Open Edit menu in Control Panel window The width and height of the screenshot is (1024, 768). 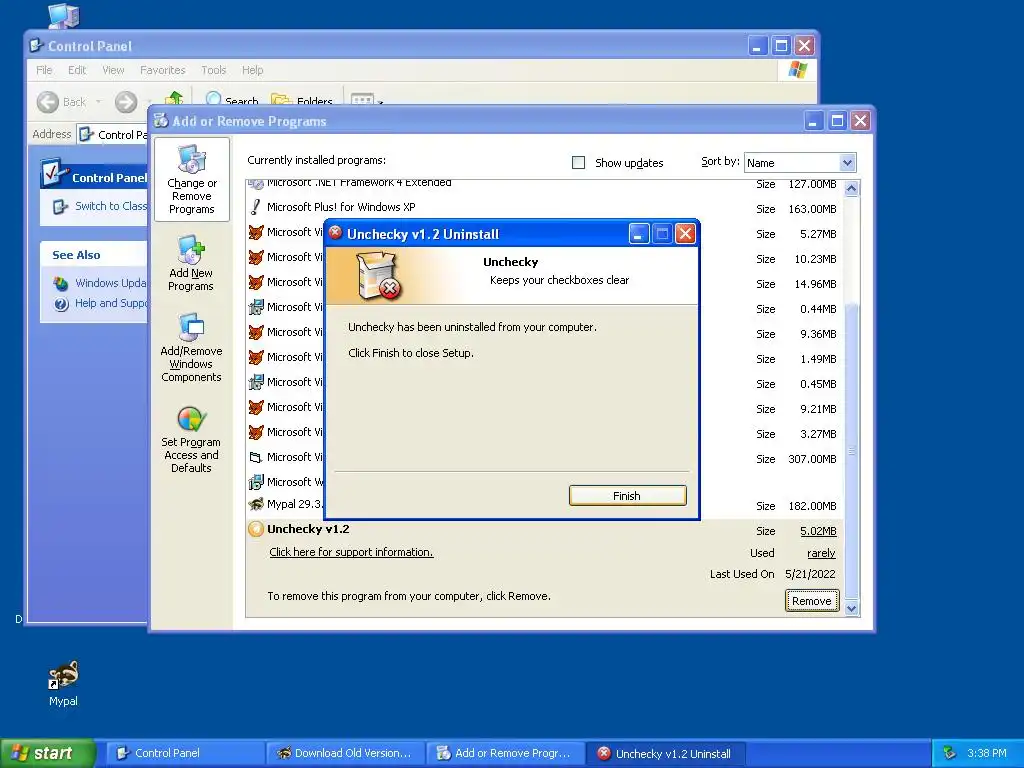coord(77,70)
